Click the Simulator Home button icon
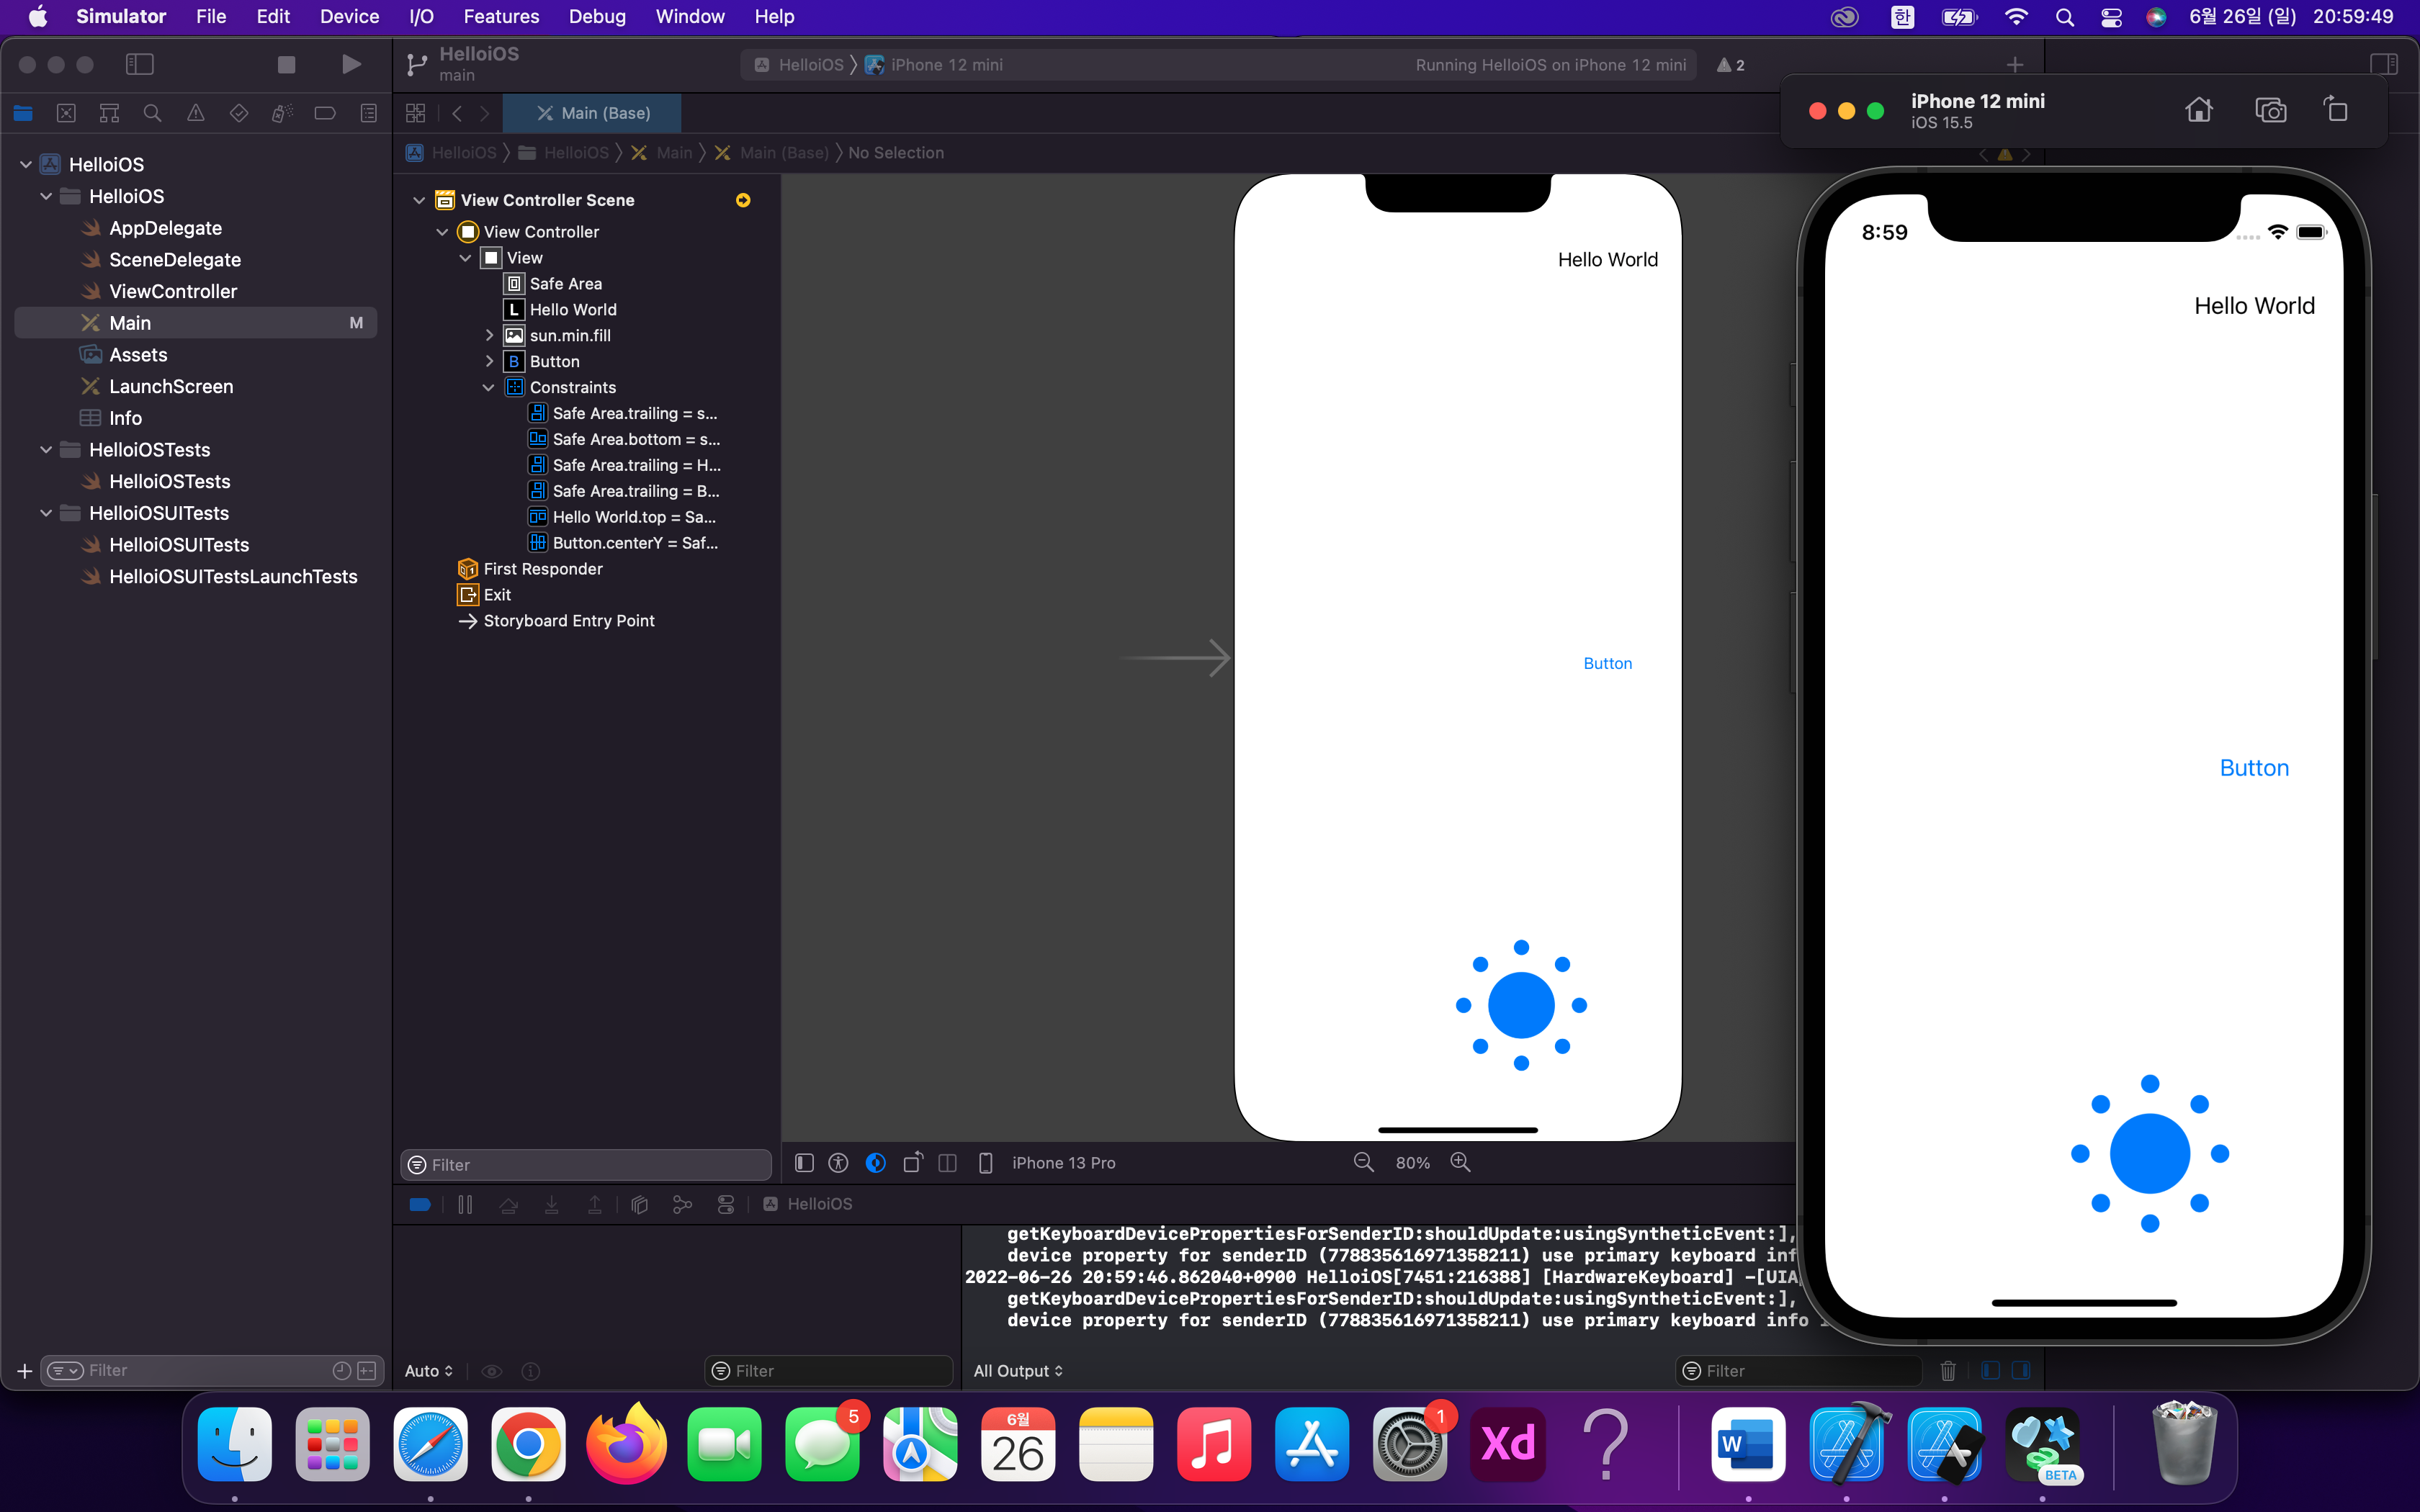 coord(2198,110)
